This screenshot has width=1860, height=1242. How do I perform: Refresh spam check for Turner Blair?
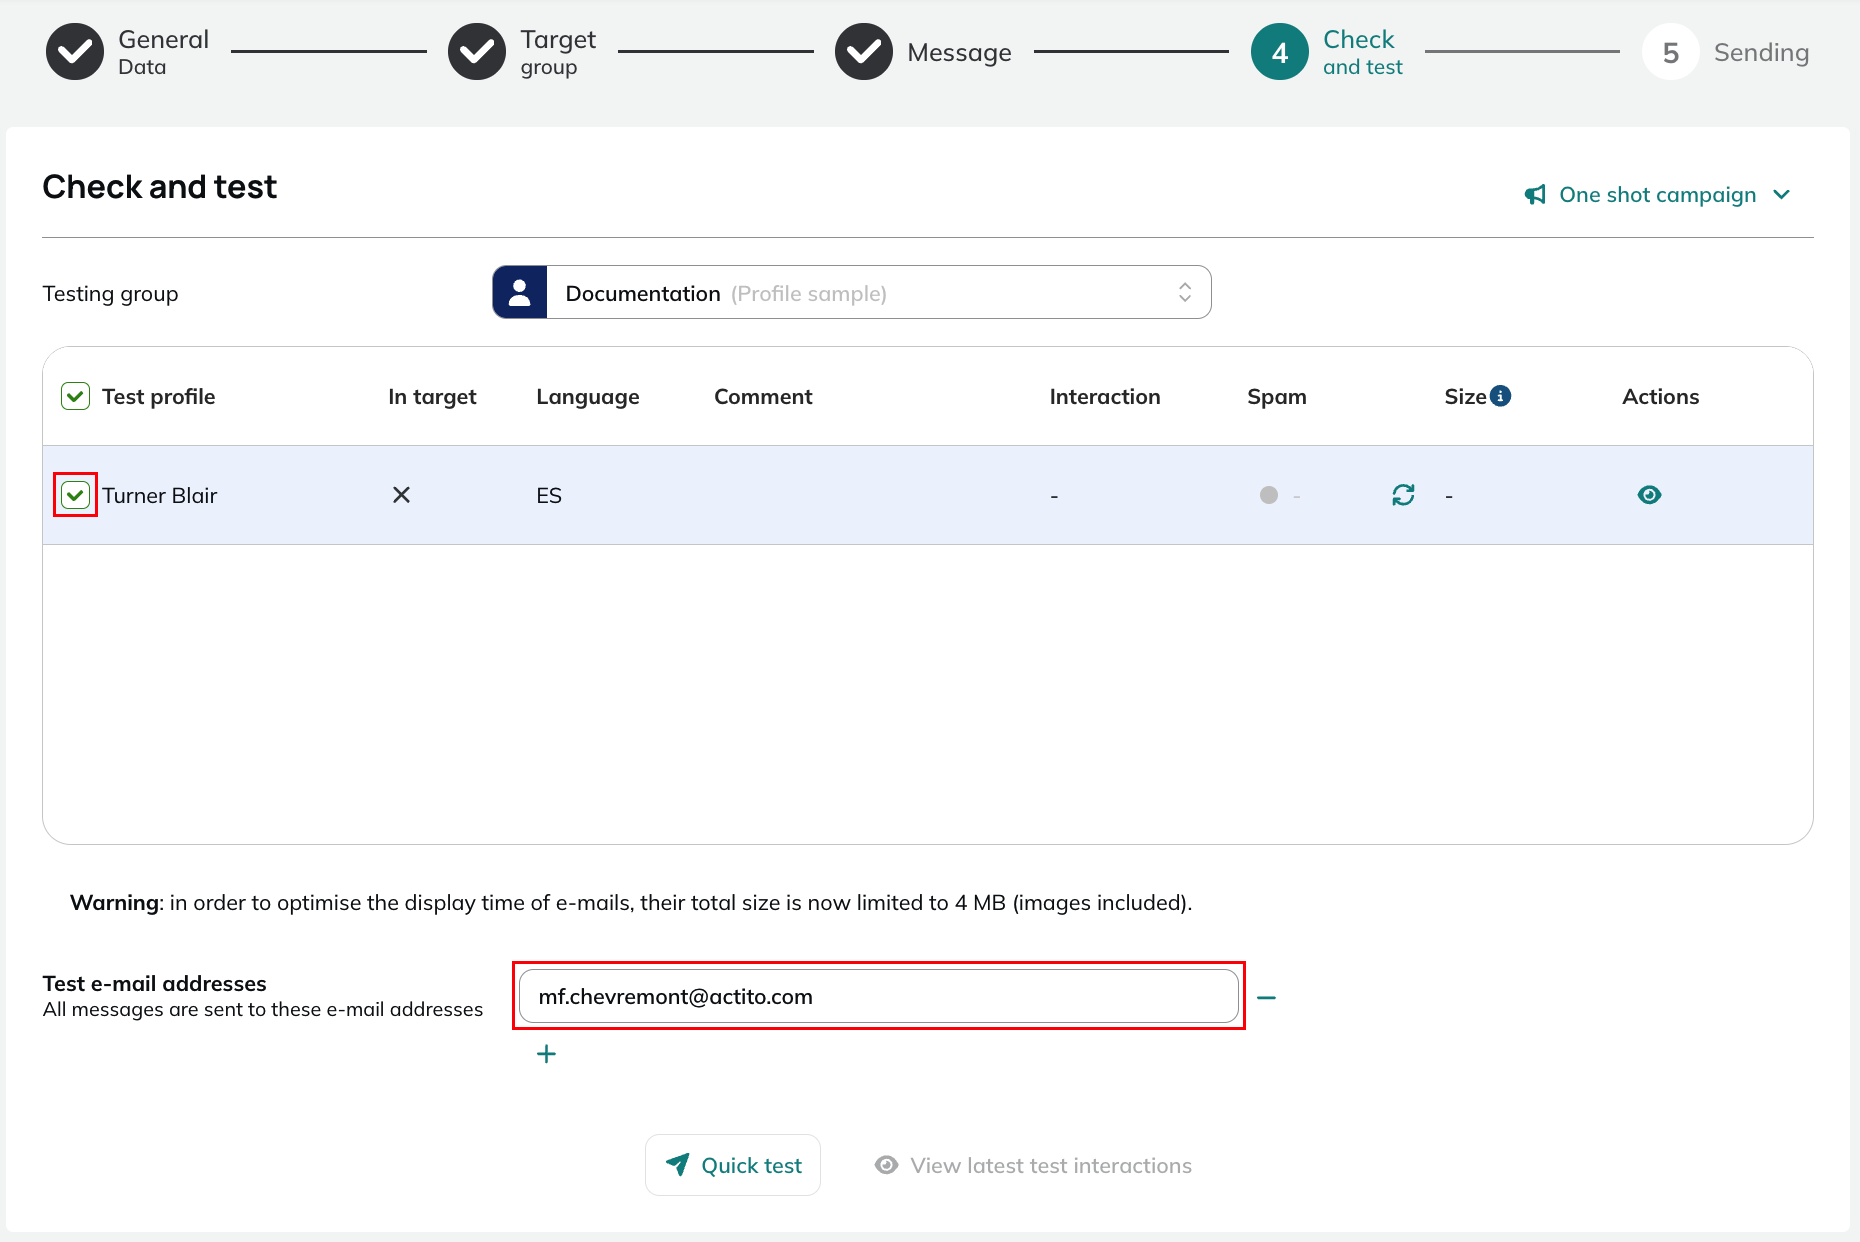point(1404,495)
